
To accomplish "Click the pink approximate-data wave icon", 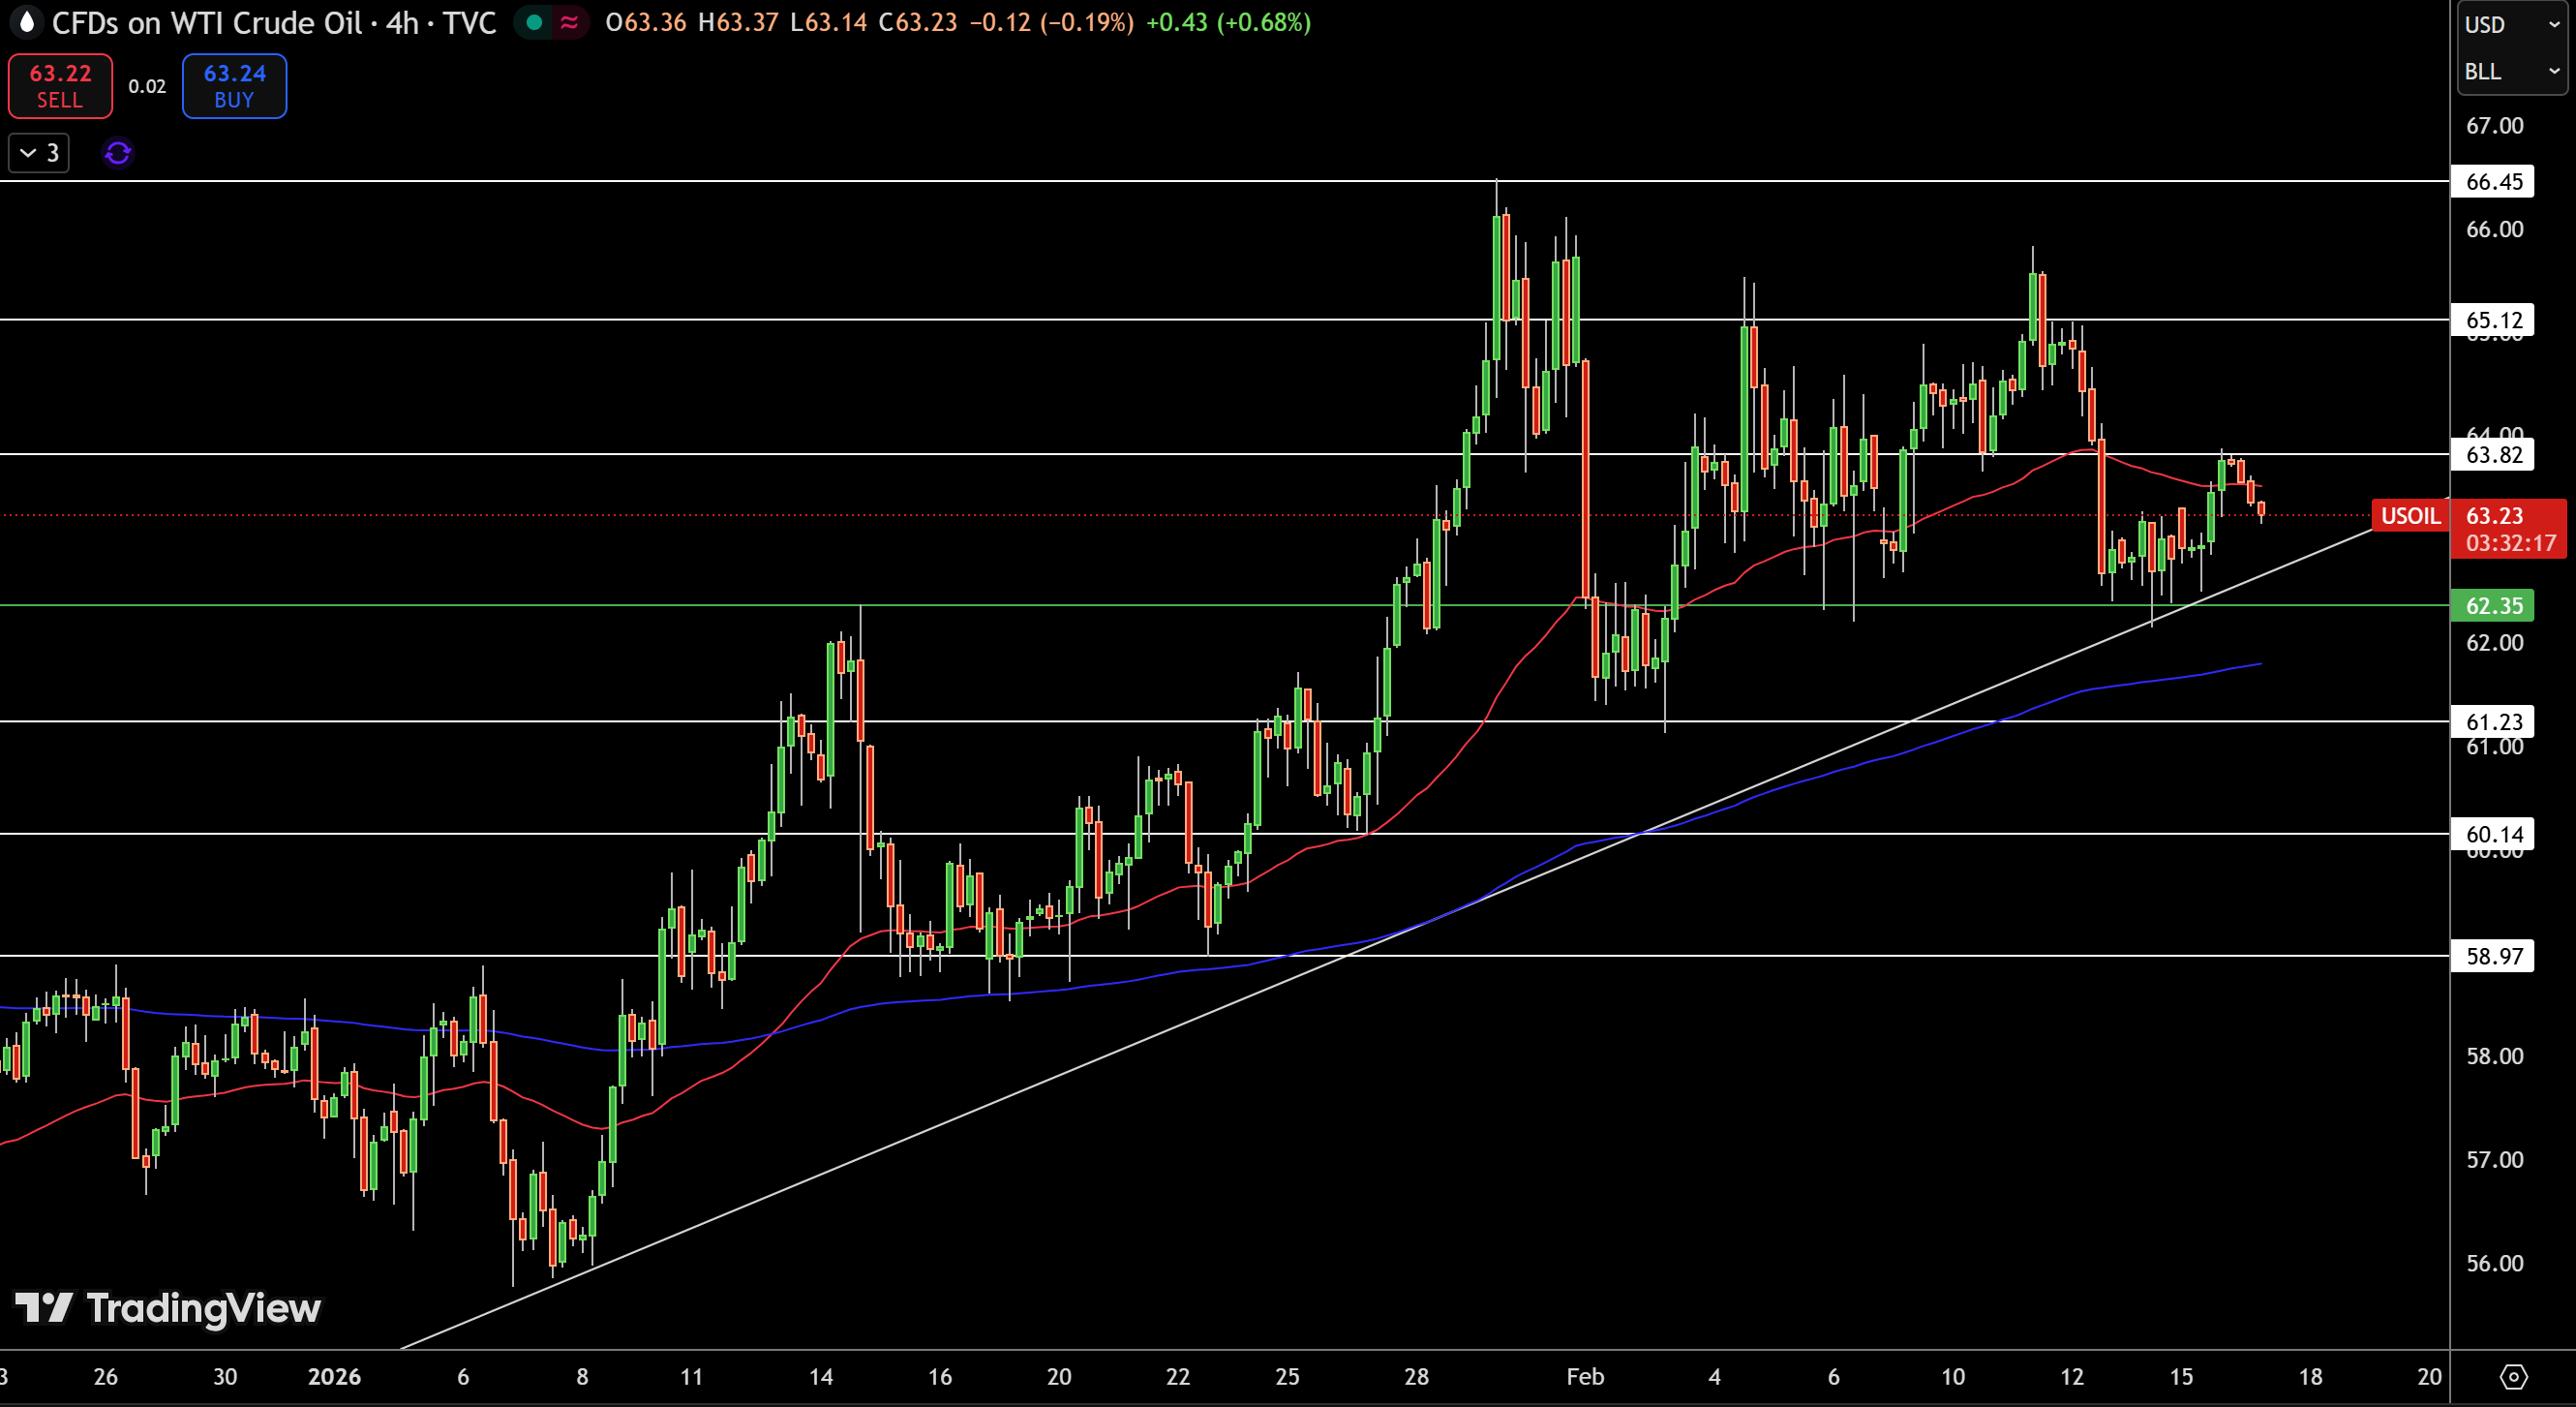I will [x=569, y=22].
